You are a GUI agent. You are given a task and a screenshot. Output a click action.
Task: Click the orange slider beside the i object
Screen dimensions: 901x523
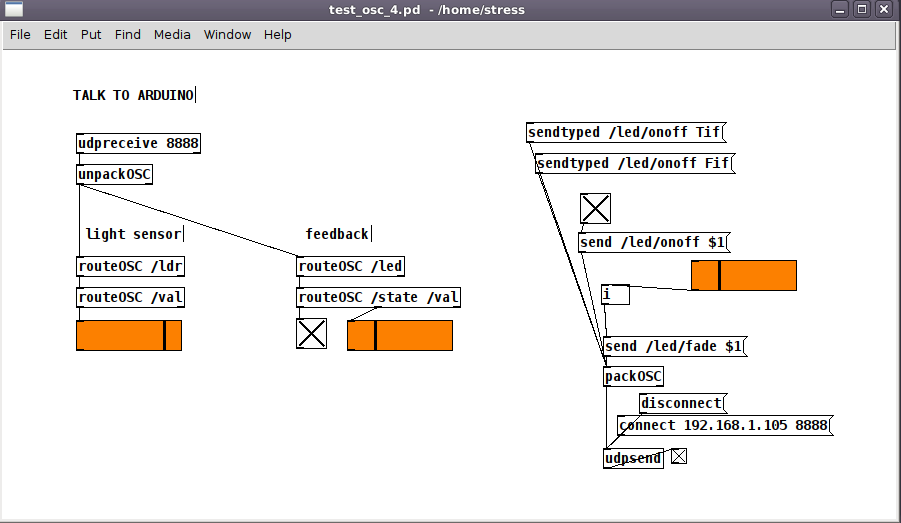pos(743,275)
